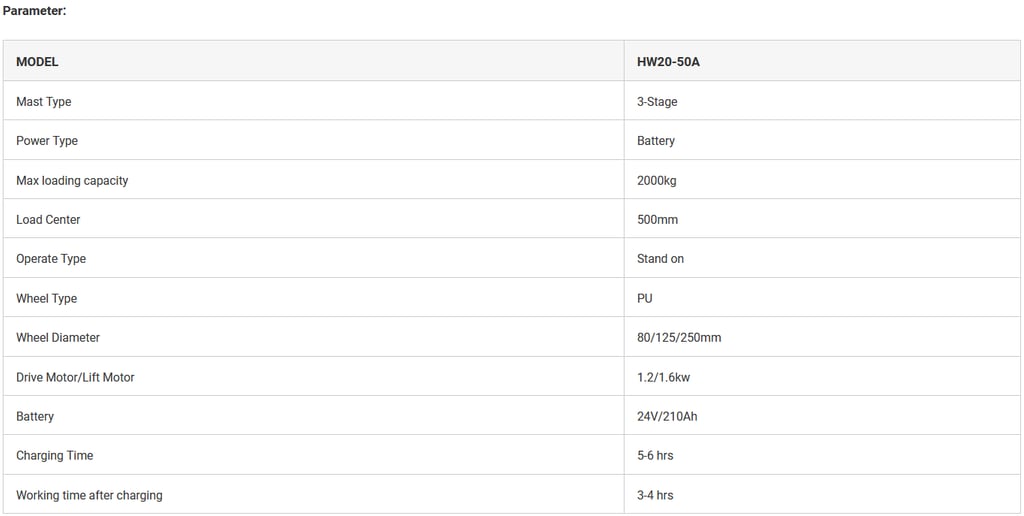Click the Drive Motor/Lift Motor label
1024x516 pixels.
[75, 378]
